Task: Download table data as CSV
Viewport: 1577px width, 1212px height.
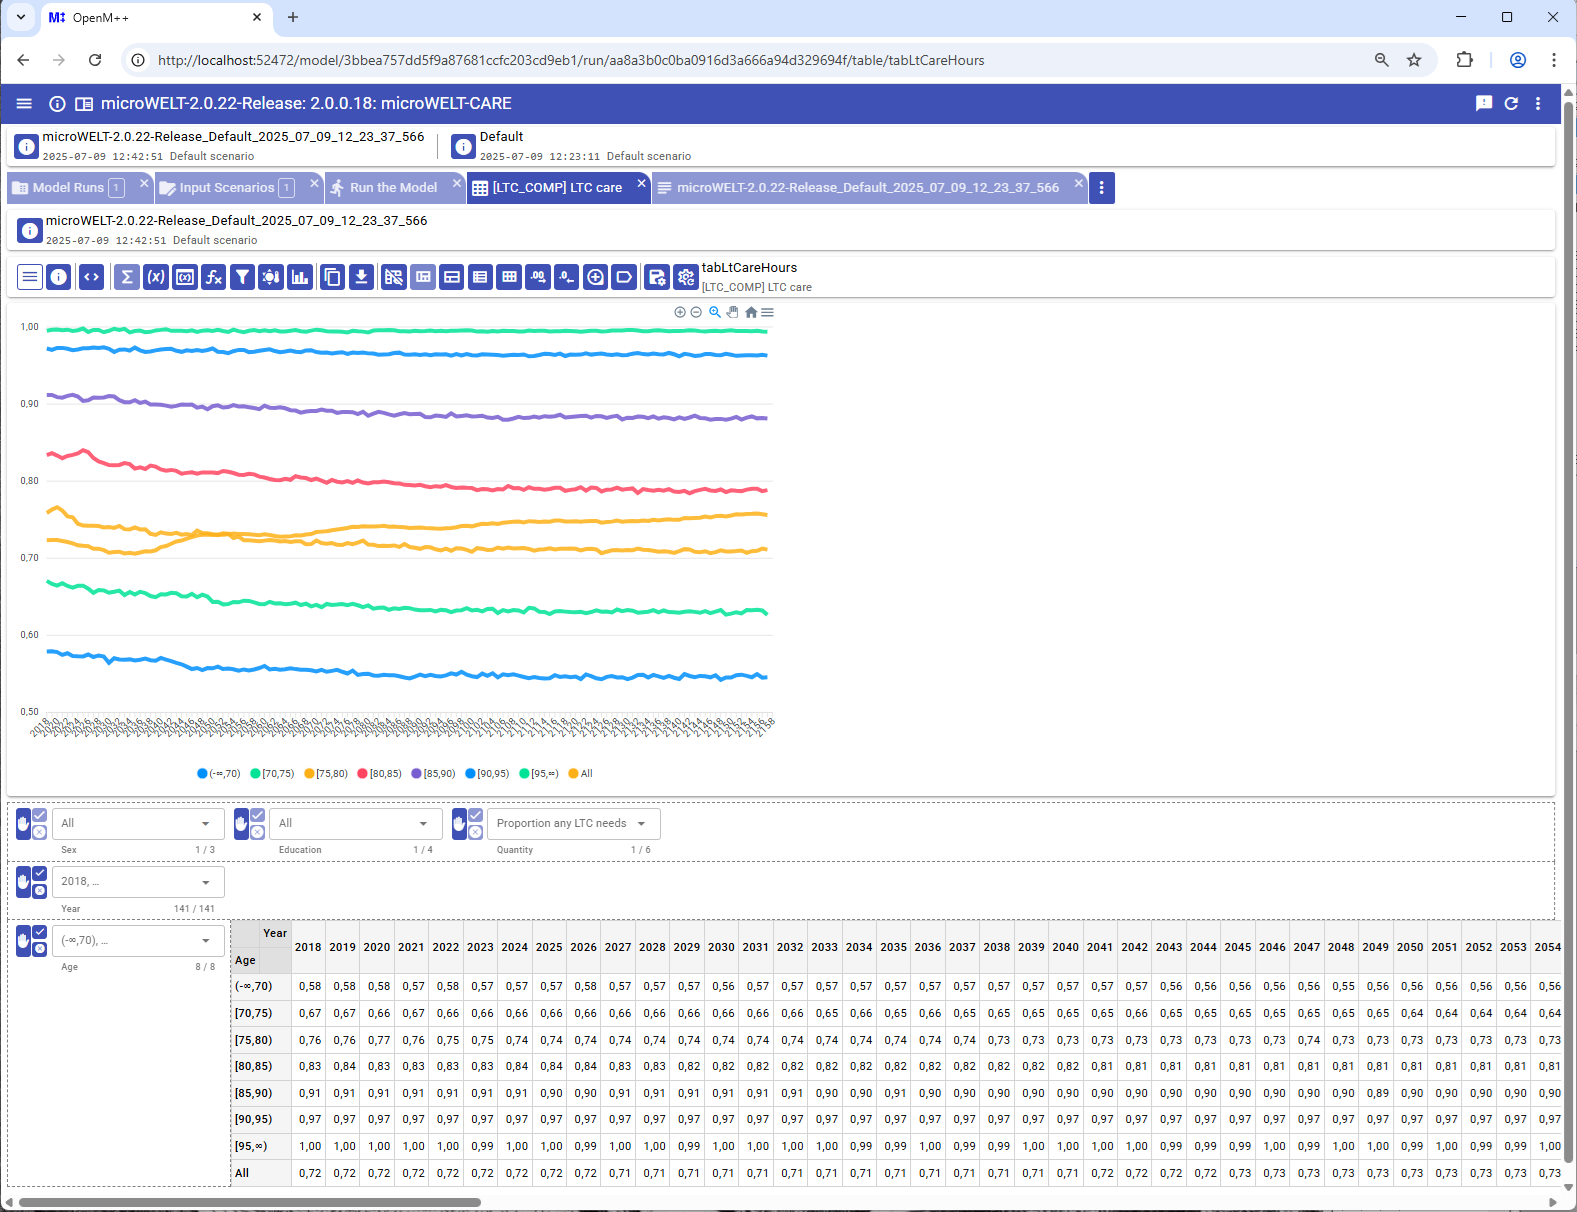Action: (362, 277)
